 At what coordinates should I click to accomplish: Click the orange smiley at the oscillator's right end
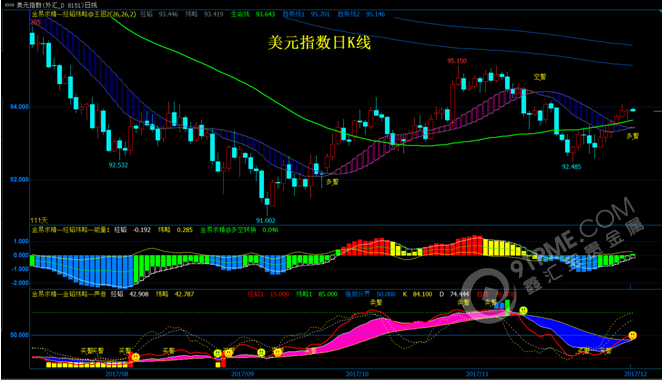[632, 335]
